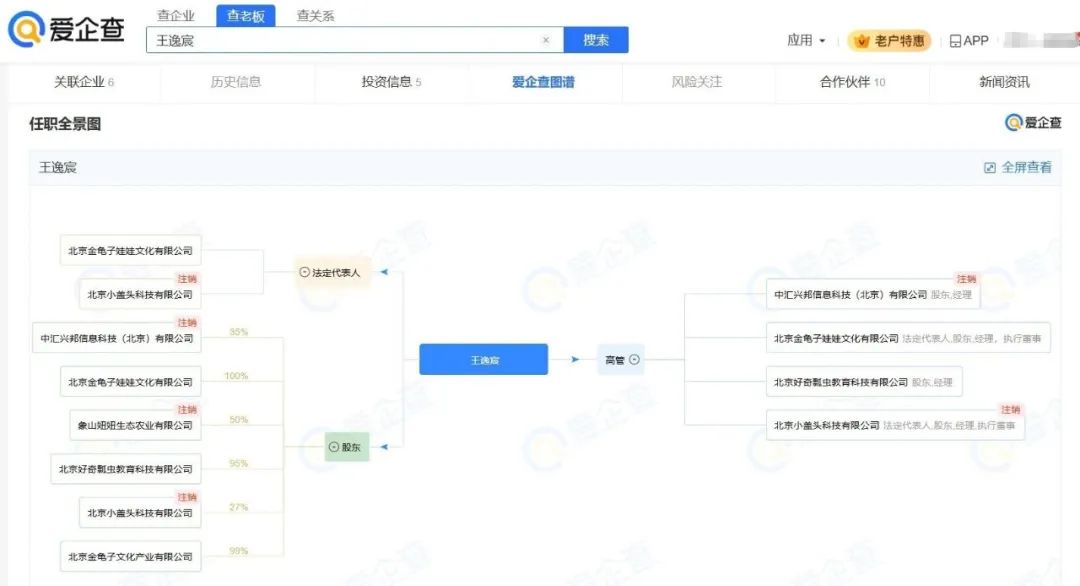
Task: Open 中汇兴邦信息科技 node with 35% share
Action: pos(116,338)
